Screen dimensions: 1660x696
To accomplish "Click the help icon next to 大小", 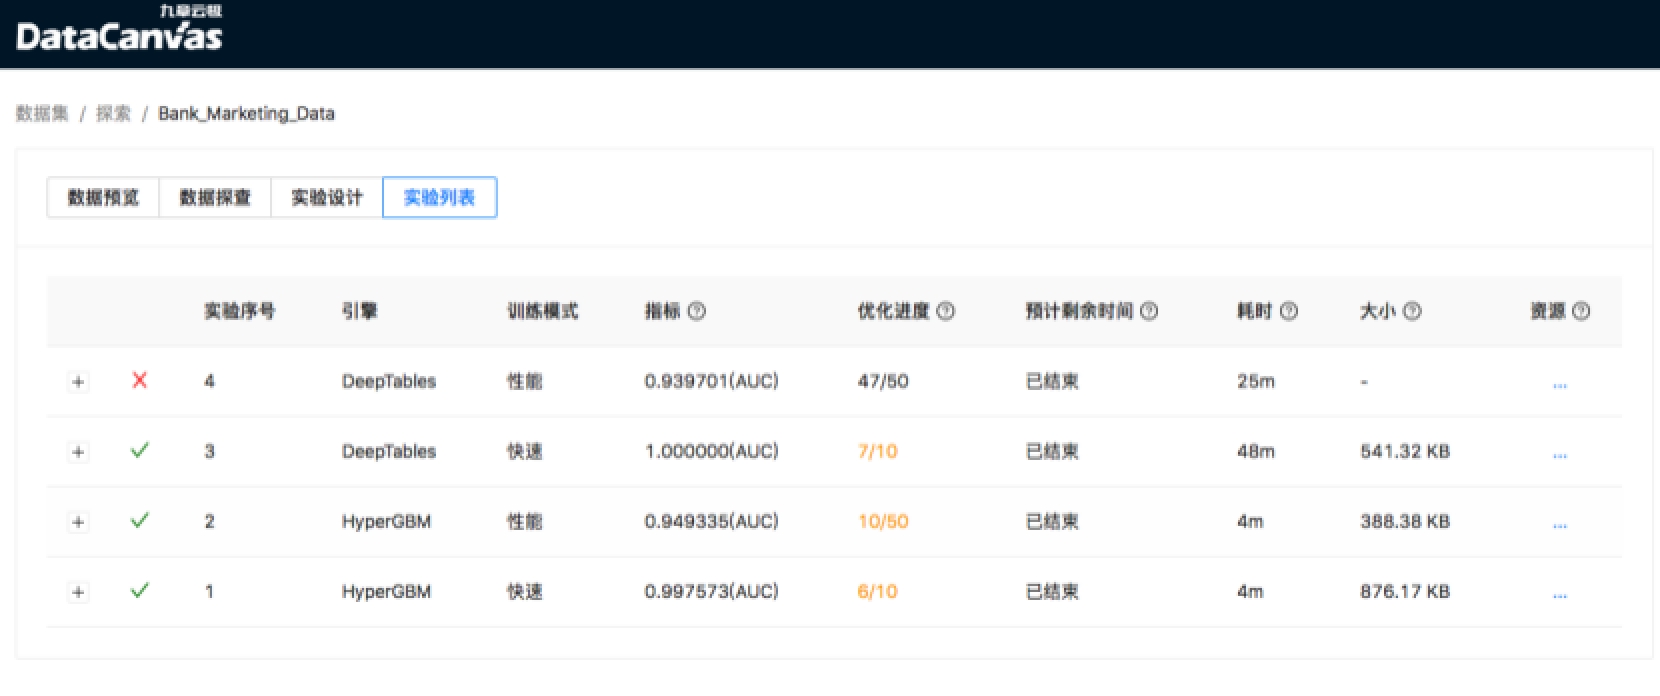I will point(1412,311).
